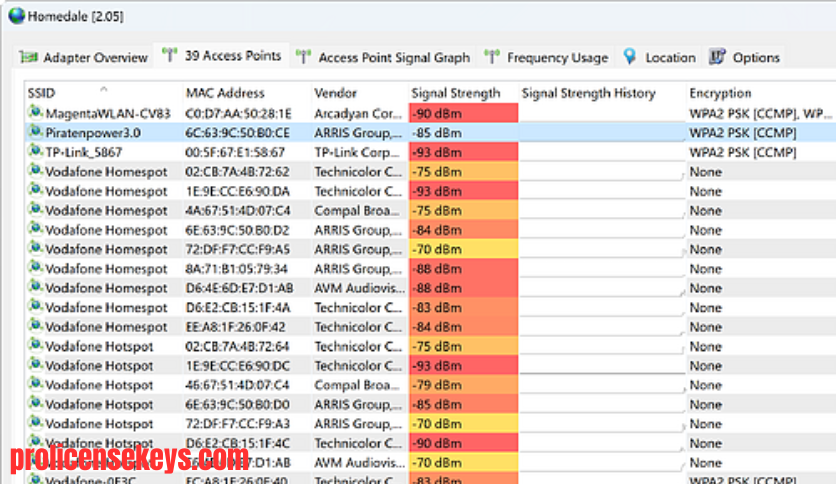Viewport: 836px width, 484px height.
Task: Open the Adapter Overview tab
Action: click(x=84, y=57)
